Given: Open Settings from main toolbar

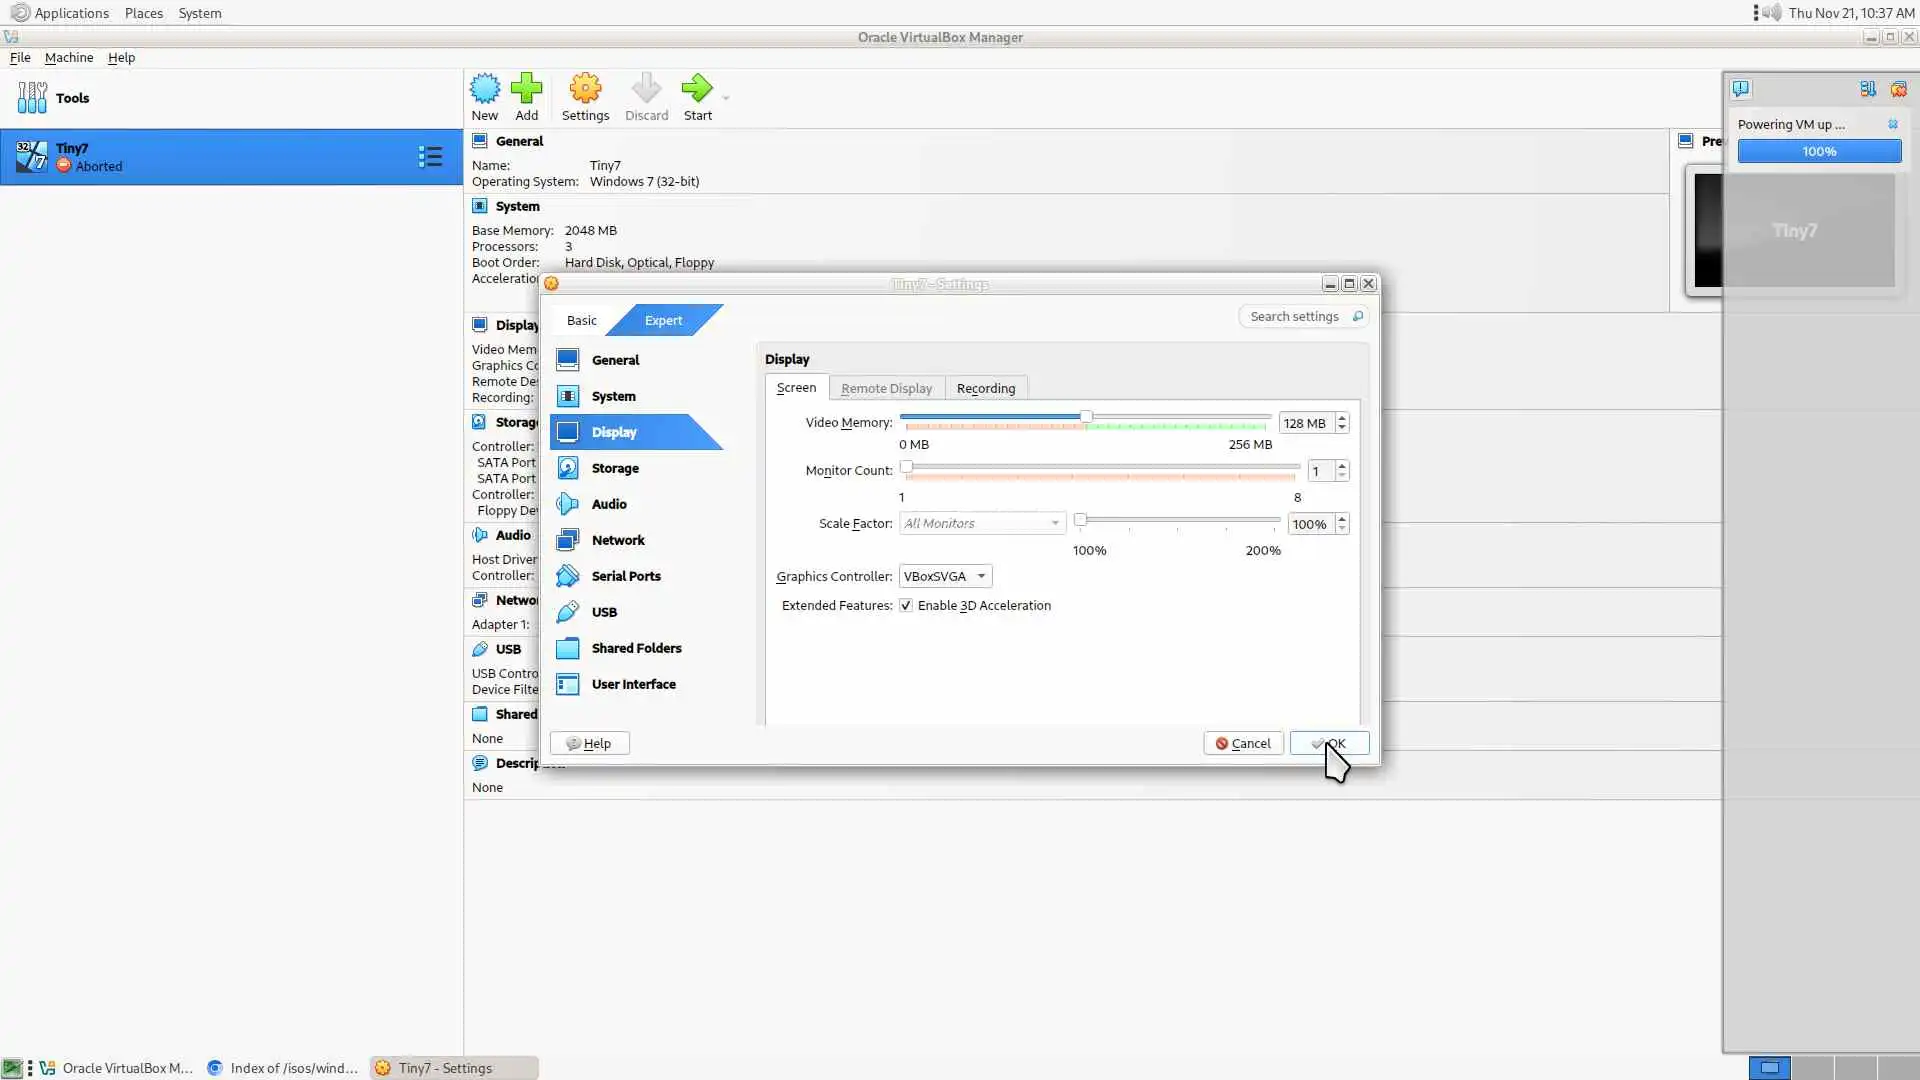Looking at the screenshot, I should (x=585, y=89).
